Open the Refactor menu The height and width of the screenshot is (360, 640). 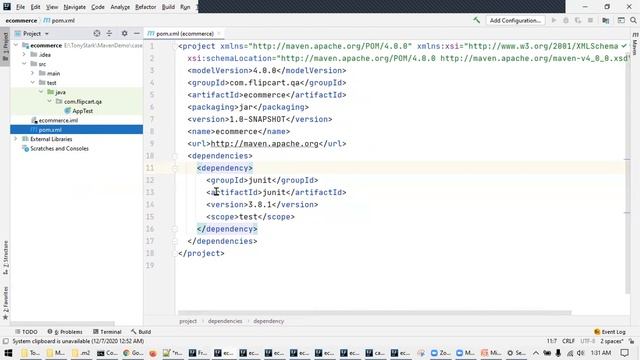click(x=146, y=7)
